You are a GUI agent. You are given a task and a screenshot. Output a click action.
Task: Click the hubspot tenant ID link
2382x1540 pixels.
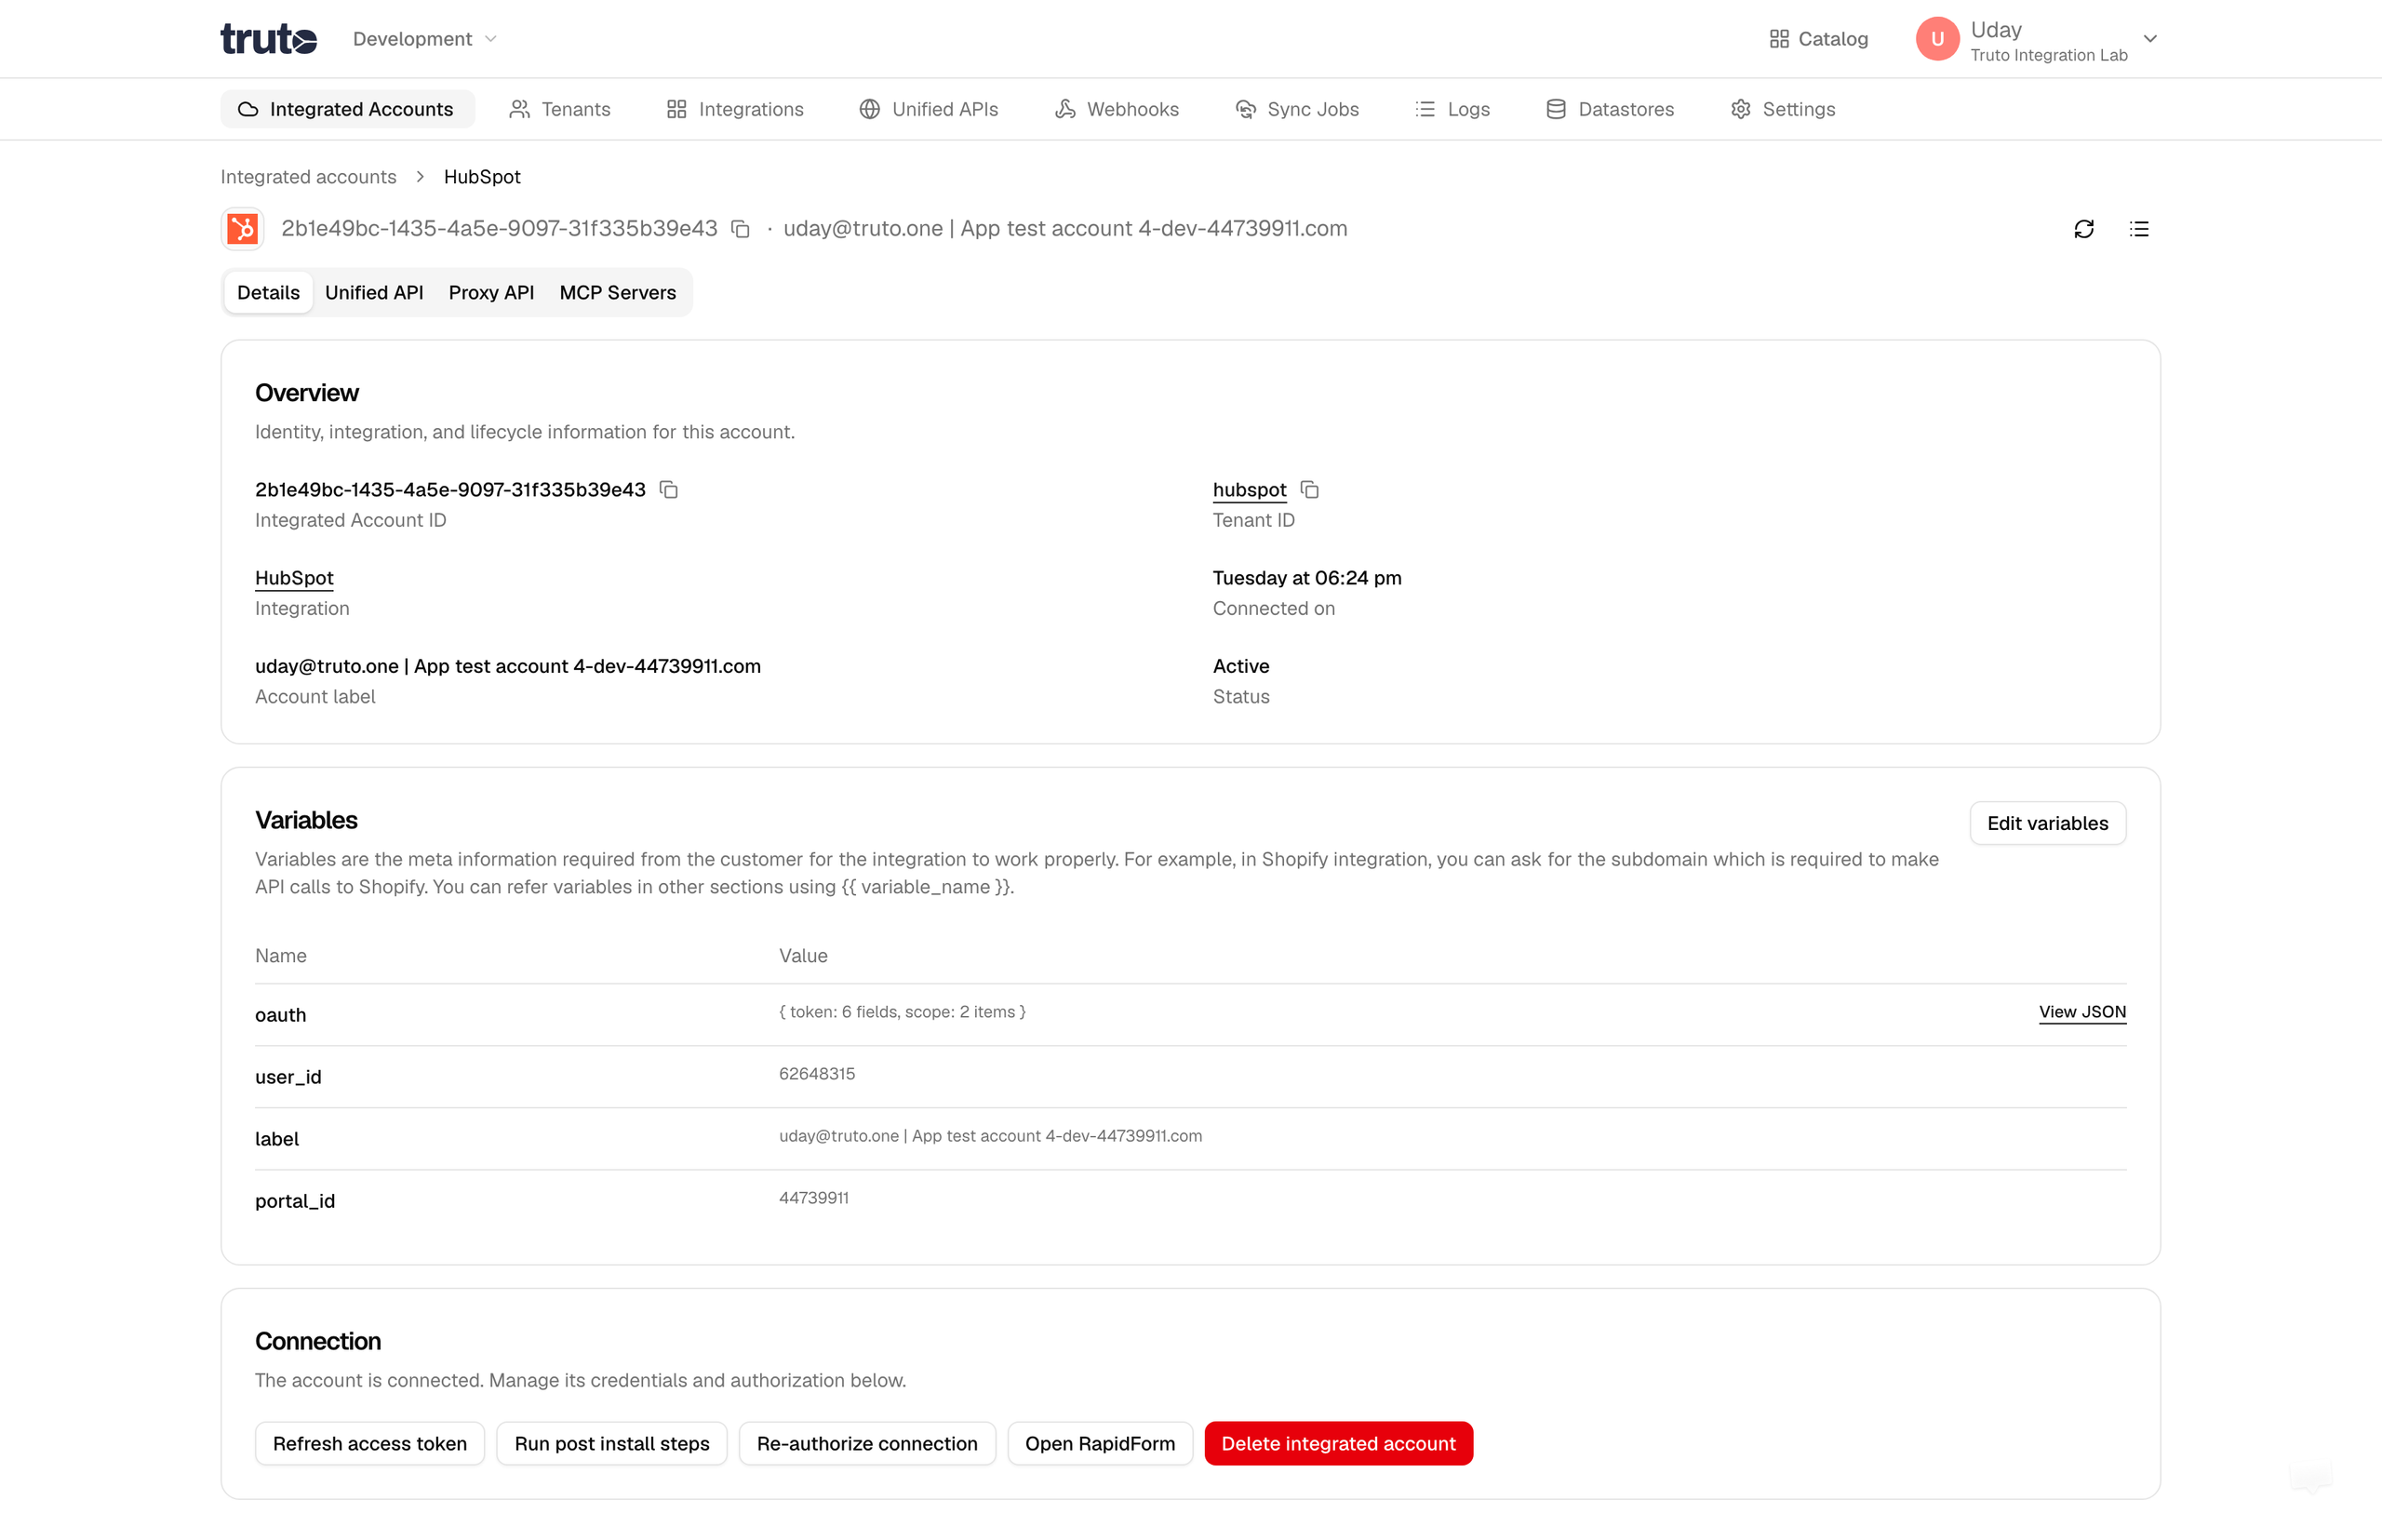[x=1249, y=490]
